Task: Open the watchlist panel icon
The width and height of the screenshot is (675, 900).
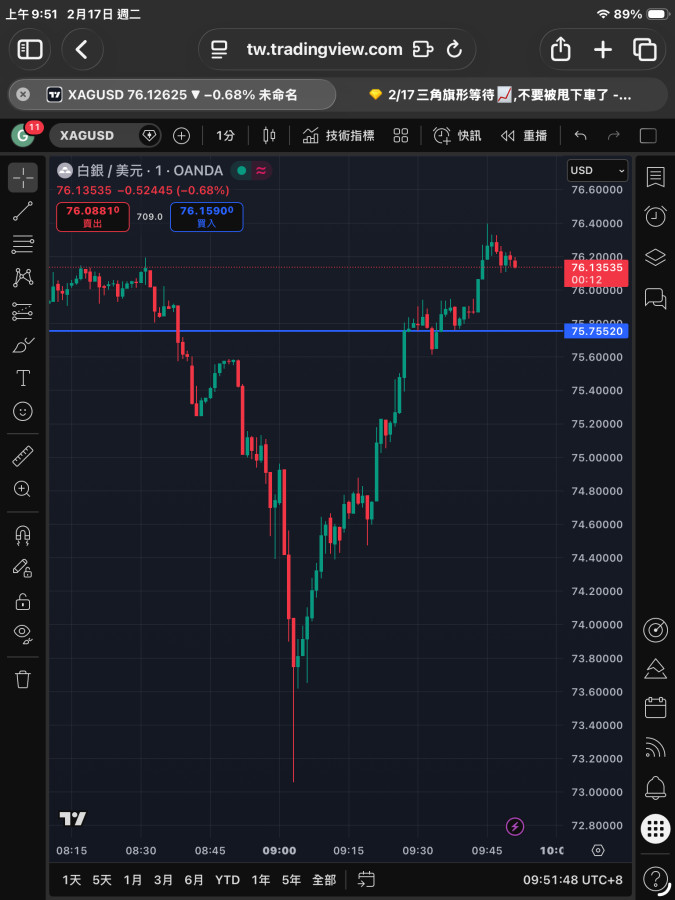Action: tap(655, 177)
